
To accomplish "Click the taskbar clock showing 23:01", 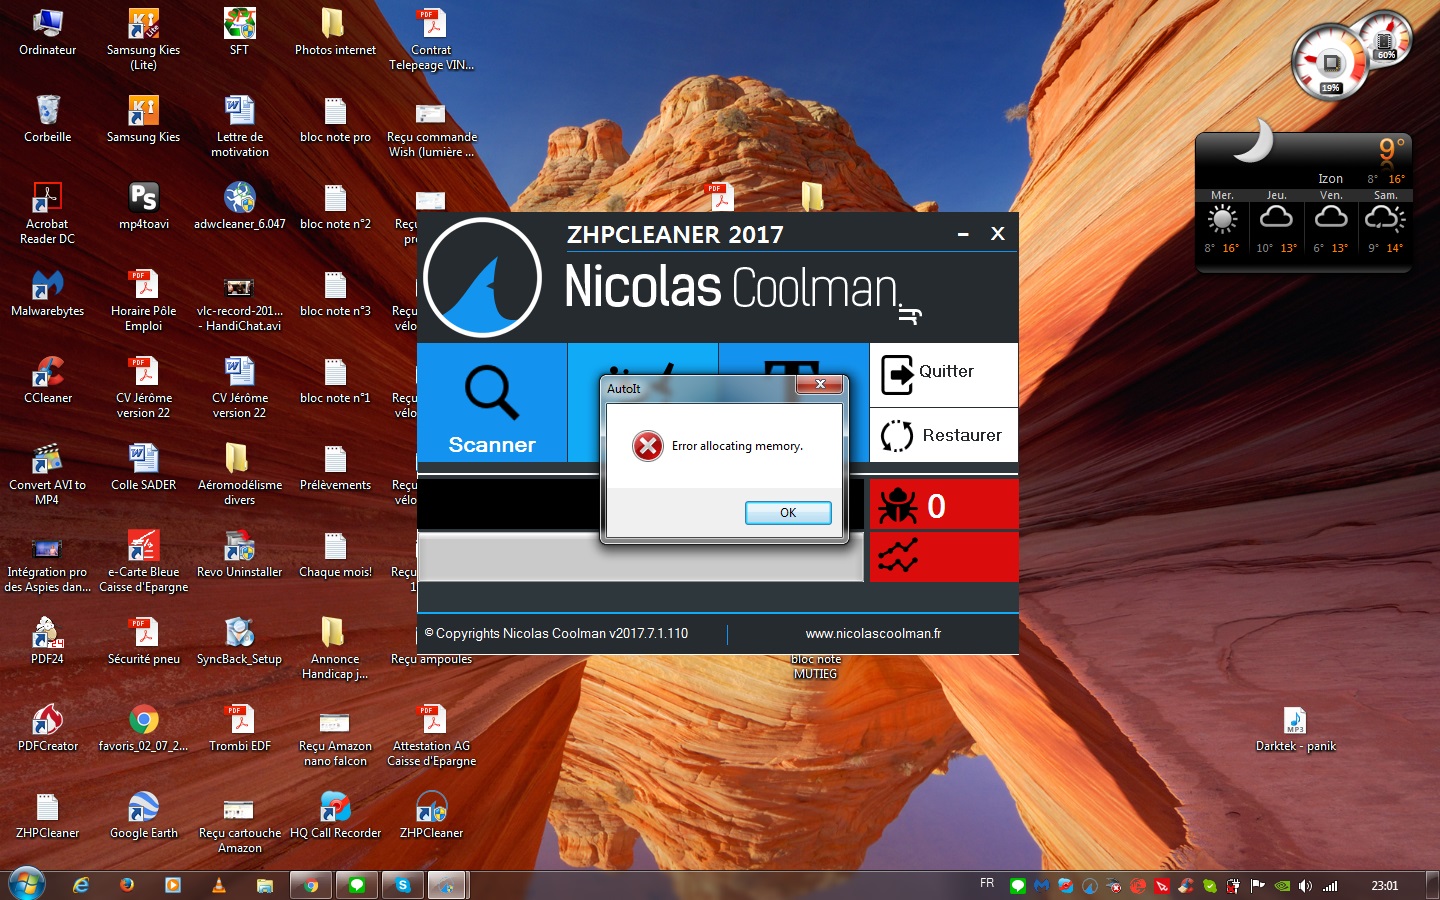I will click(1384, 886).
